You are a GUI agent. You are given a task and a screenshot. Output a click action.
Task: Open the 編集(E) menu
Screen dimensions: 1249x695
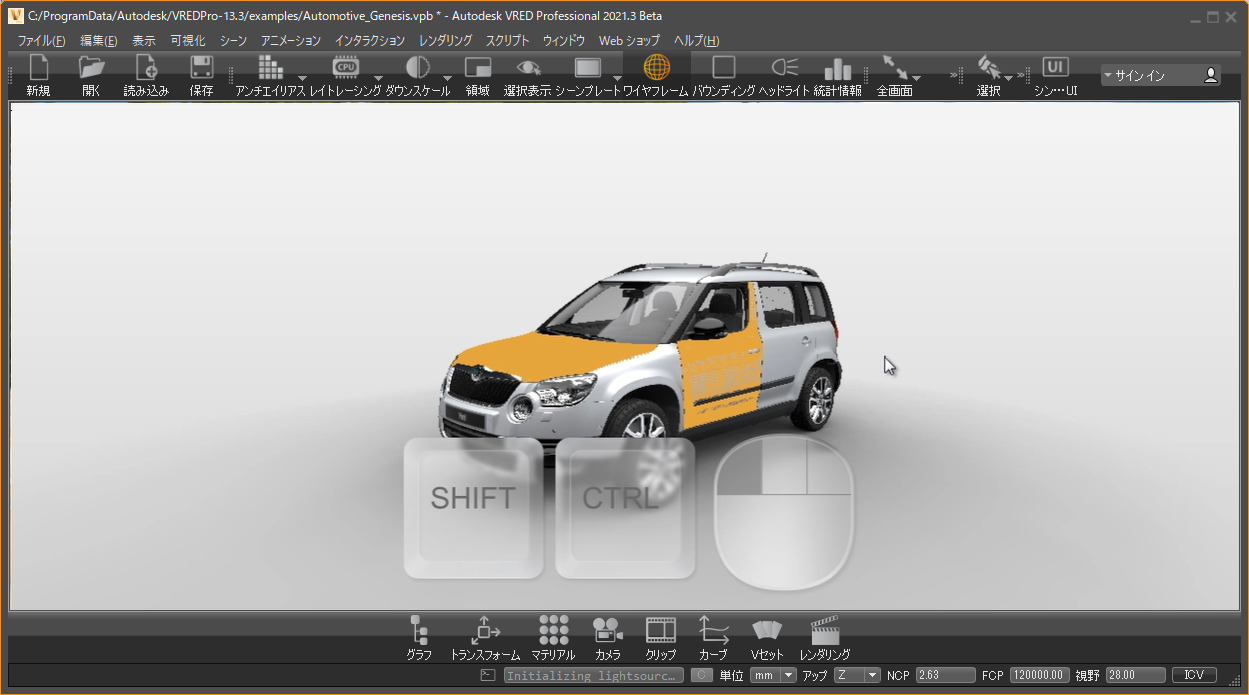(x=99, y=41)
